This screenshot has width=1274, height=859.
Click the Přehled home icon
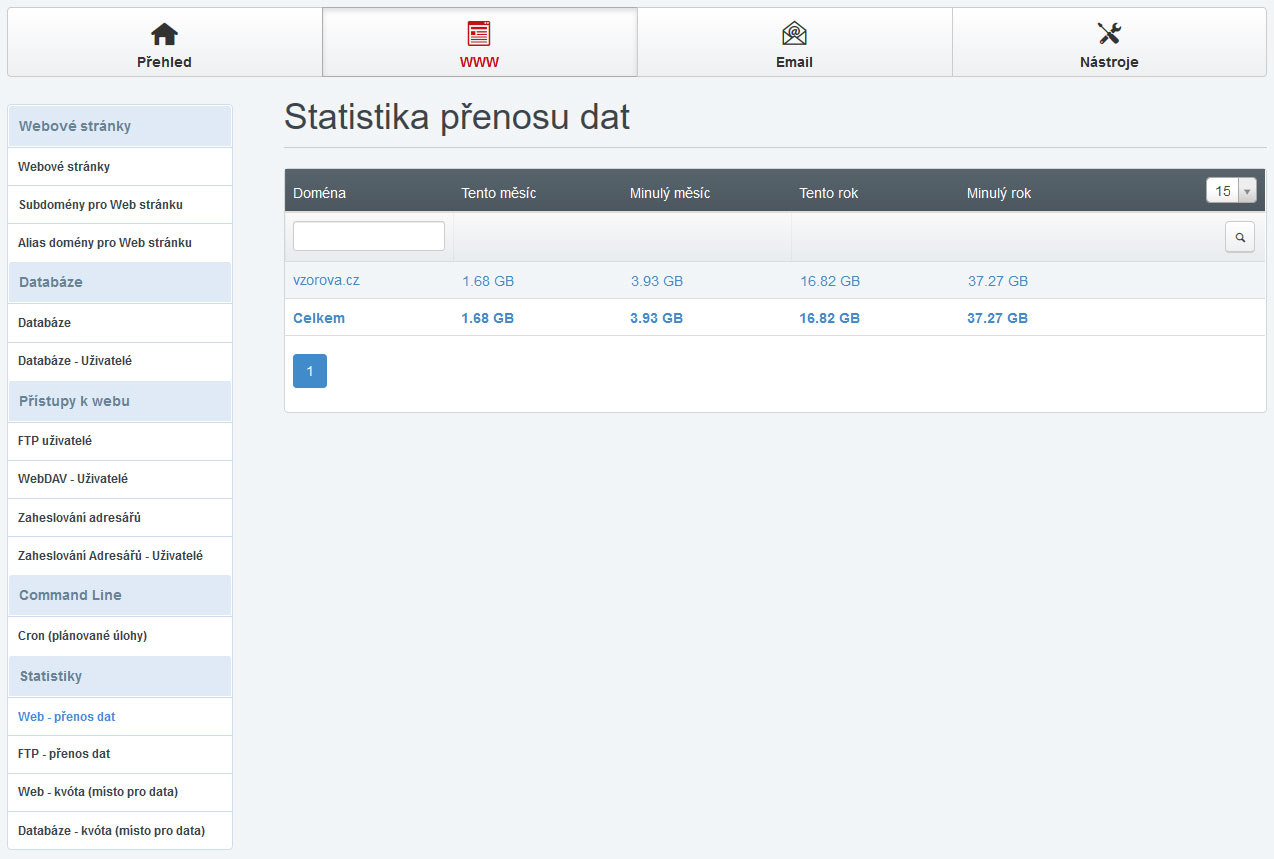click(164, 34)
